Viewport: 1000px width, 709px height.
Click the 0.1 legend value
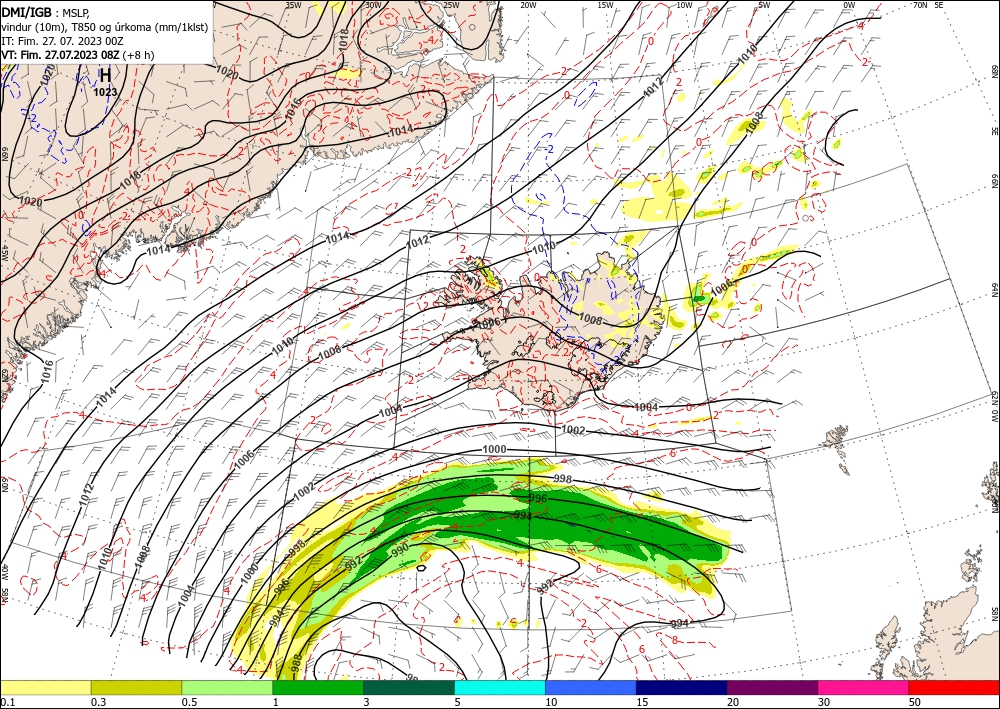tap(6, 702)
